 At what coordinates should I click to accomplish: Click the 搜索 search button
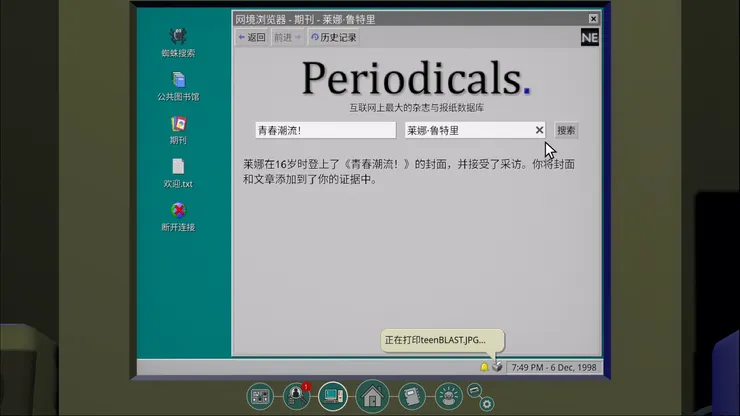pyautogui.click(x=566, y=130)
